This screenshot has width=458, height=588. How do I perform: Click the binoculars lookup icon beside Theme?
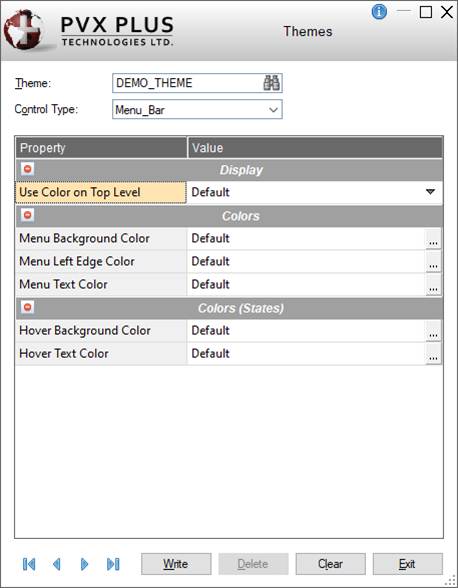click(x=271, y=83)
